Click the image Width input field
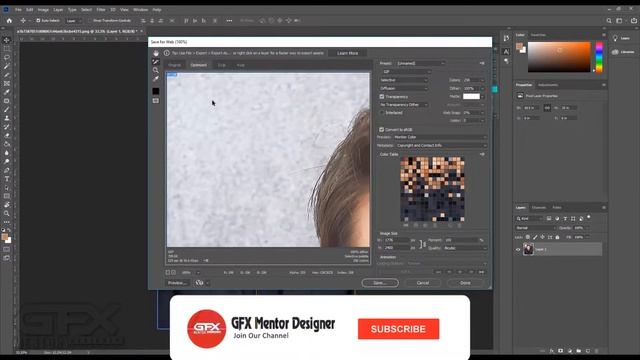This screenshot has width=640, height=360. pos(396,240)
